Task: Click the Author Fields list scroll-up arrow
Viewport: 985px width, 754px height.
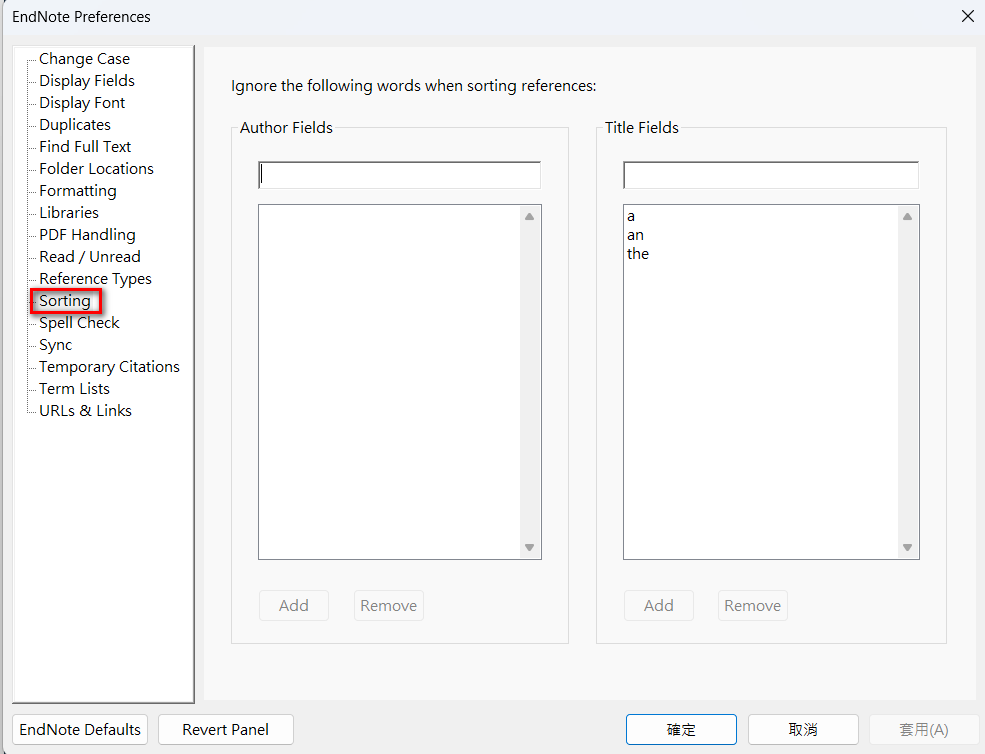Action: tap(530, 217)
